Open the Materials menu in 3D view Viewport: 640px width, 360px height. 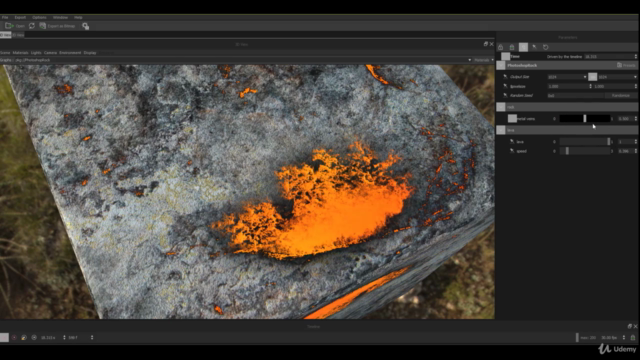tap(20, 53)
